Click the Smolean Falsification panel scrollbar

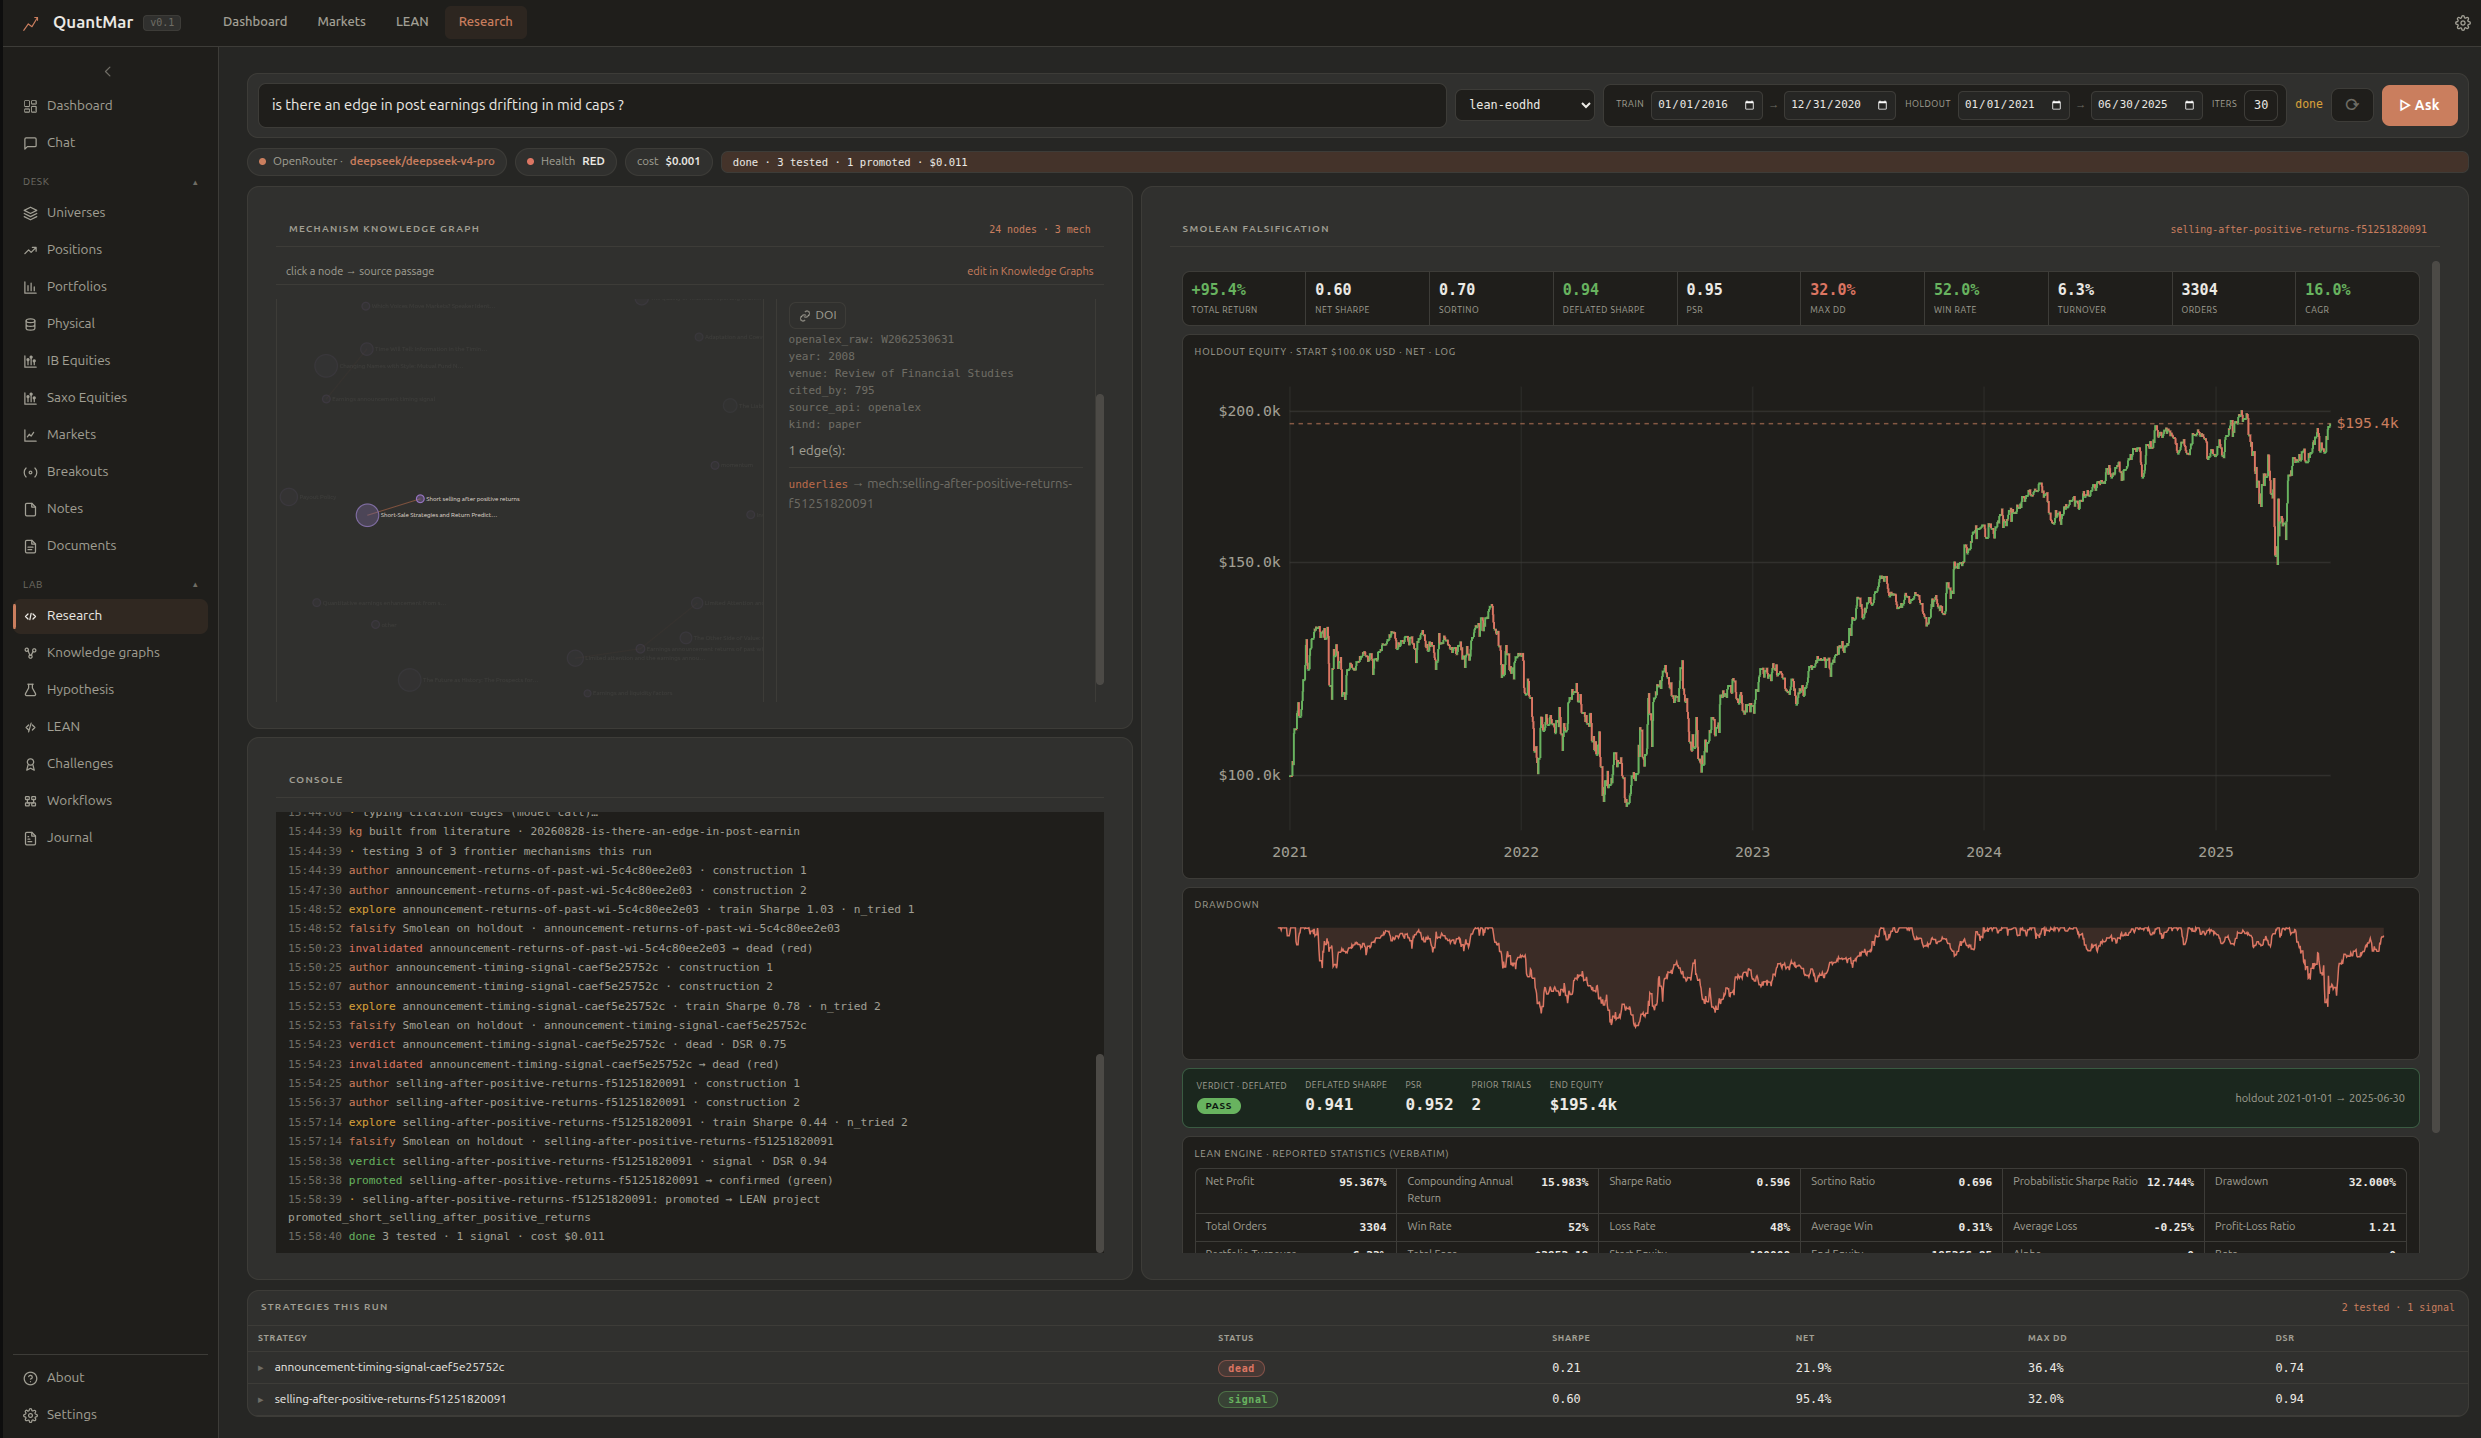[x=2435, y=697]
